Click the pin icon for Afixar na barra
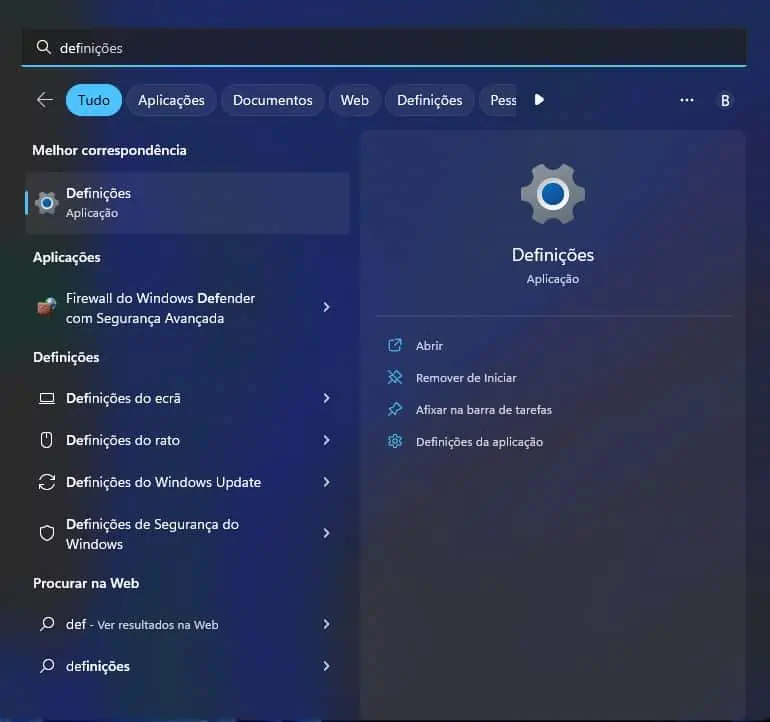The width and height of the screenshot is (770, 722). point(395,409)
